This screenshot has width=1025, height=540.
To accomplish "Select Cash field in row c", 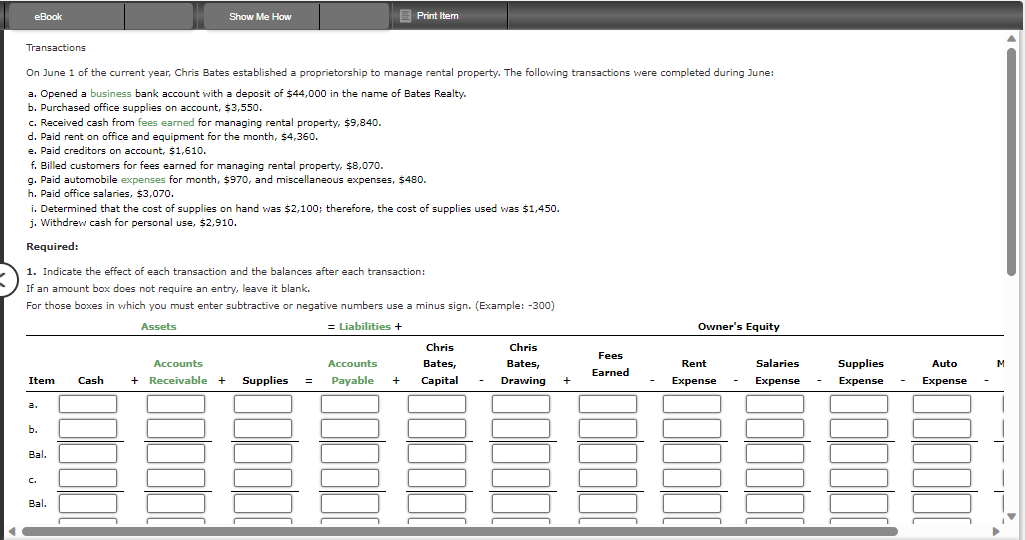I will [88, 479].
